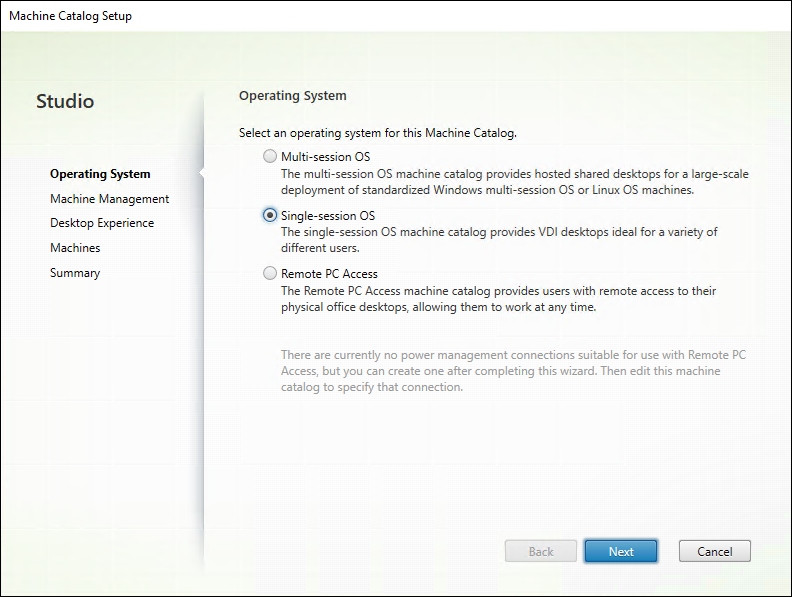Image resolution: width=792 pixels, height=597 pixels.
Task: Jump to the Summary step
Action: click(75, 273)
